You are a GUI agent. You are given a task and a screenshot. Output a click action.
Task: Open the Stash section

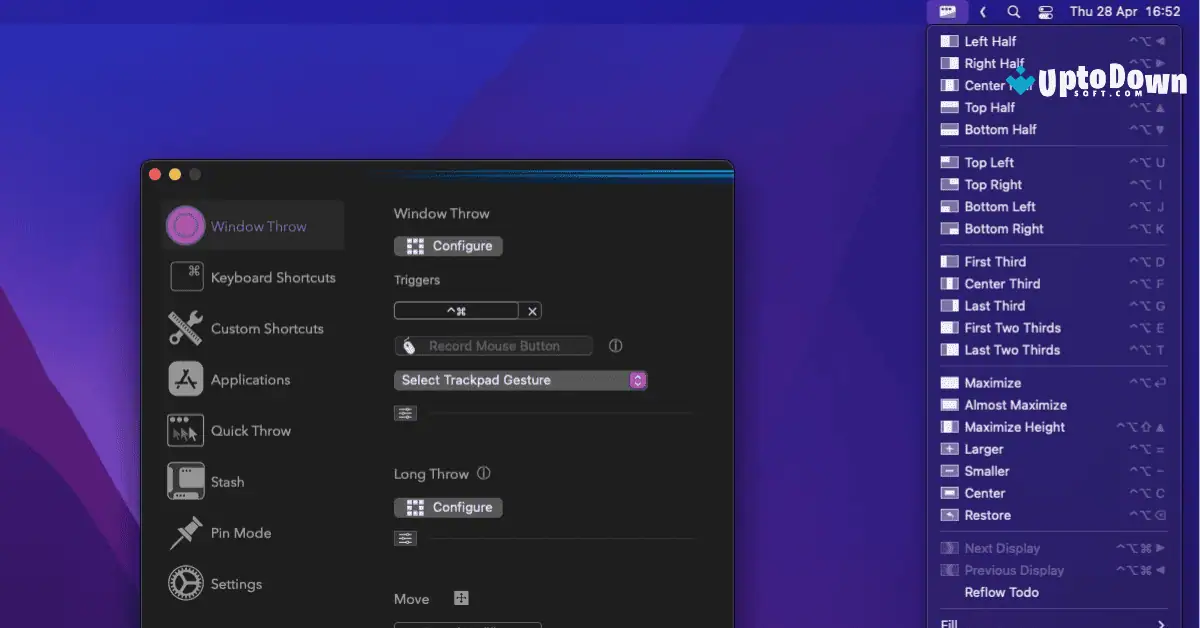(186, 481)
